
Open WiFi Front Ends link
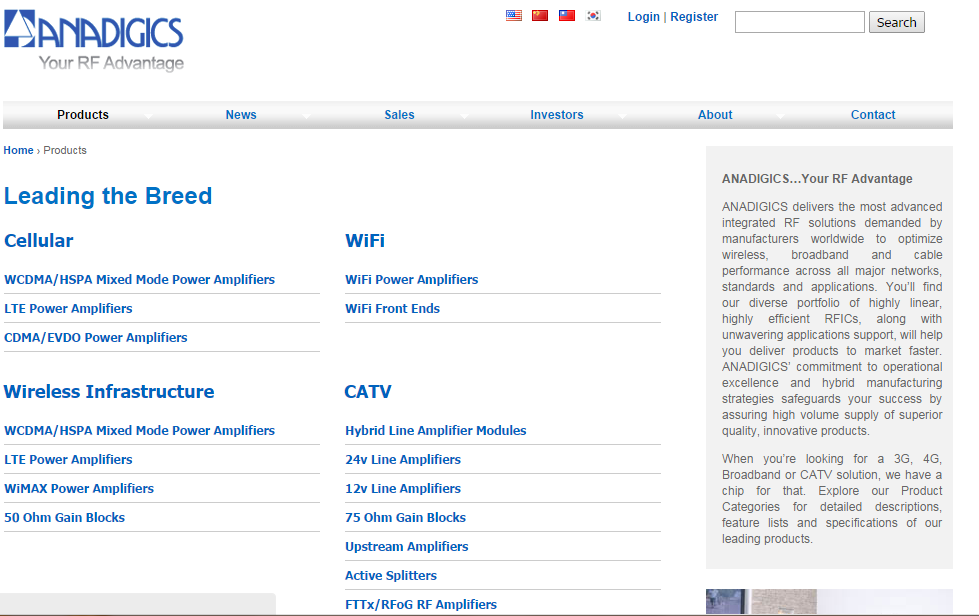(x=392, y=308)
